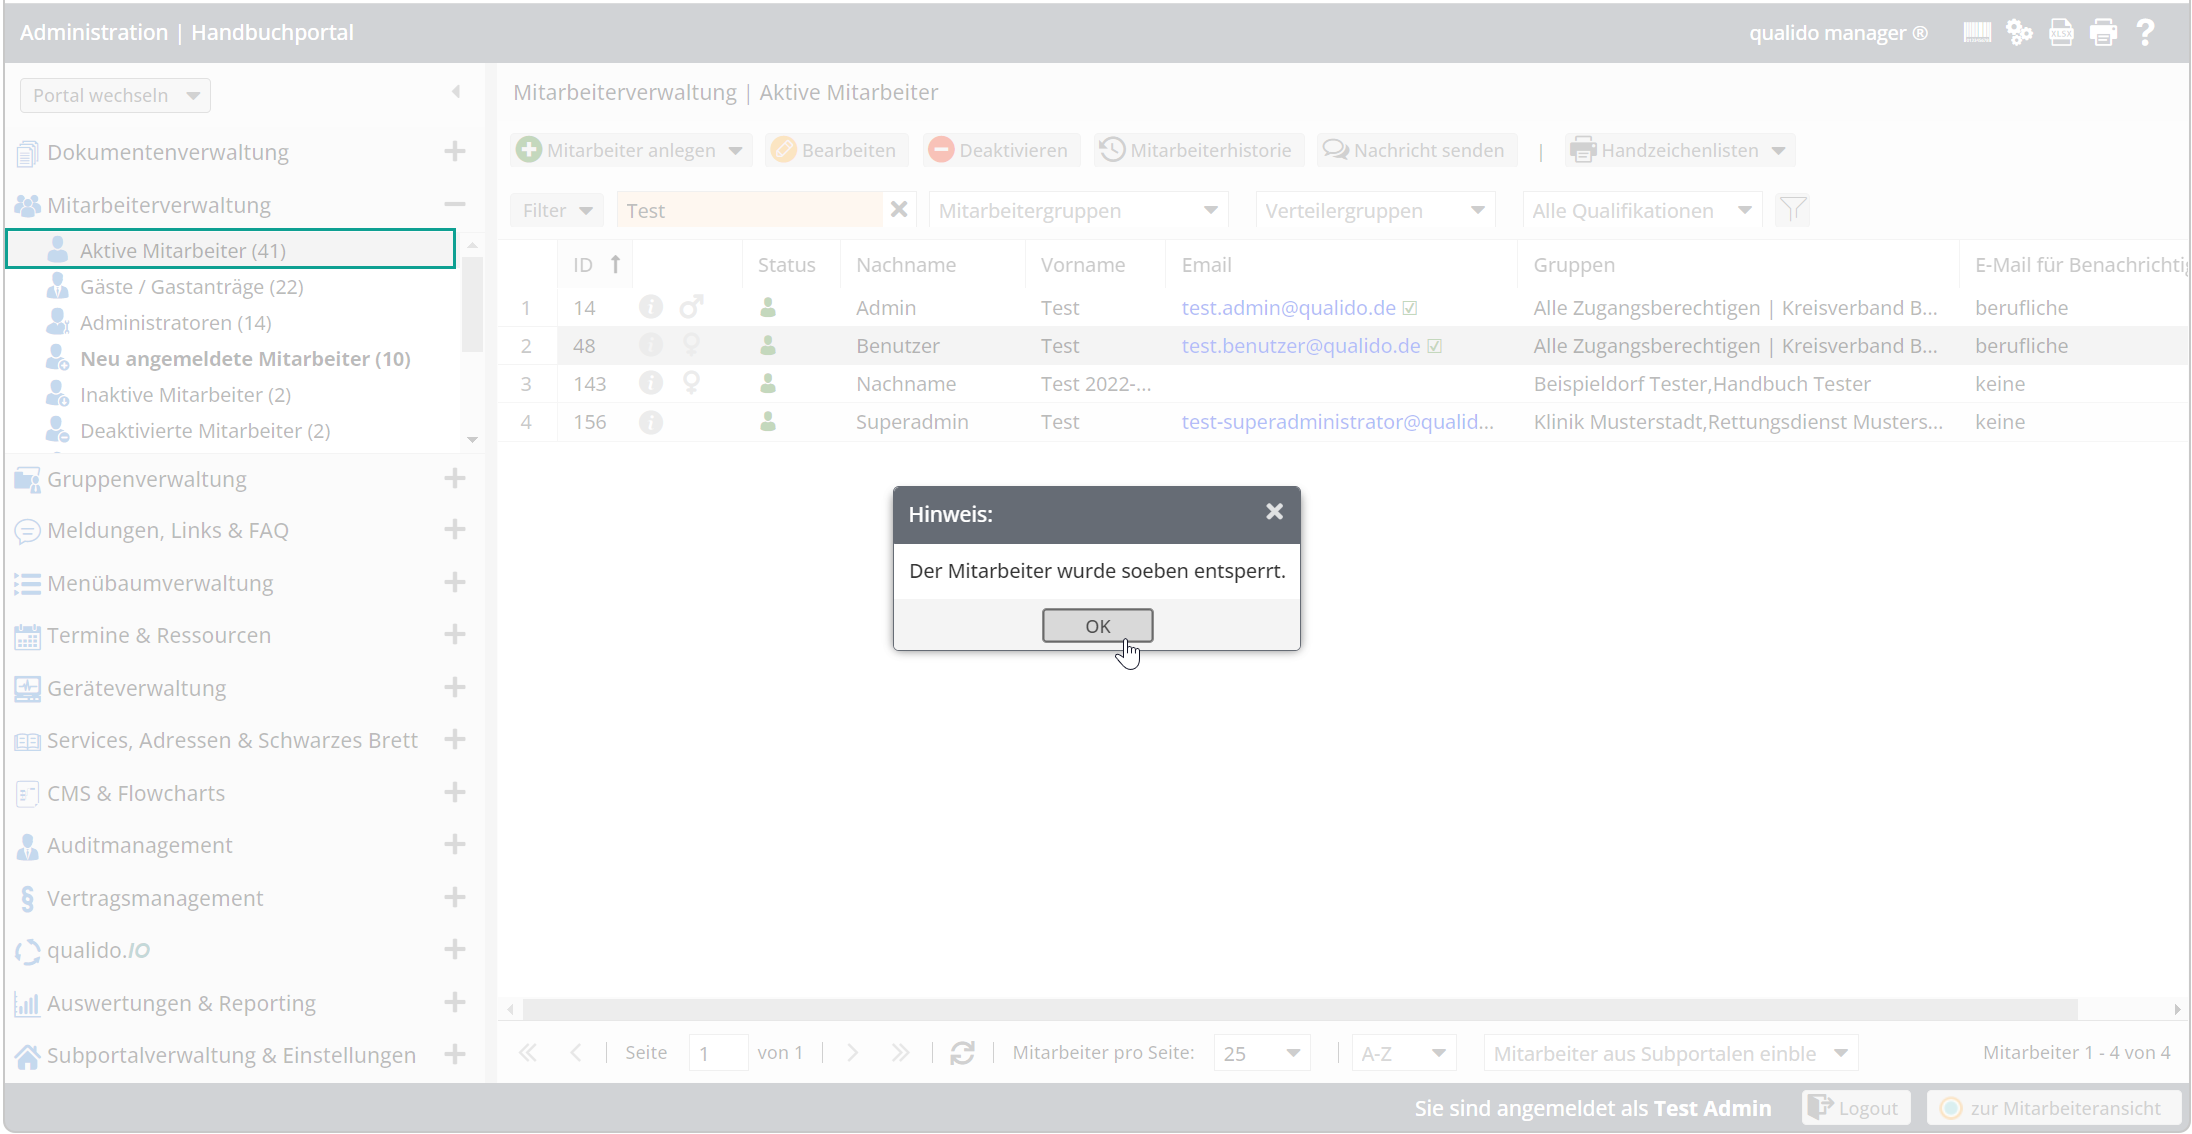Collapse the left sidebar panel arrow
The image size is (2192, 1134).
pos(456,92)
